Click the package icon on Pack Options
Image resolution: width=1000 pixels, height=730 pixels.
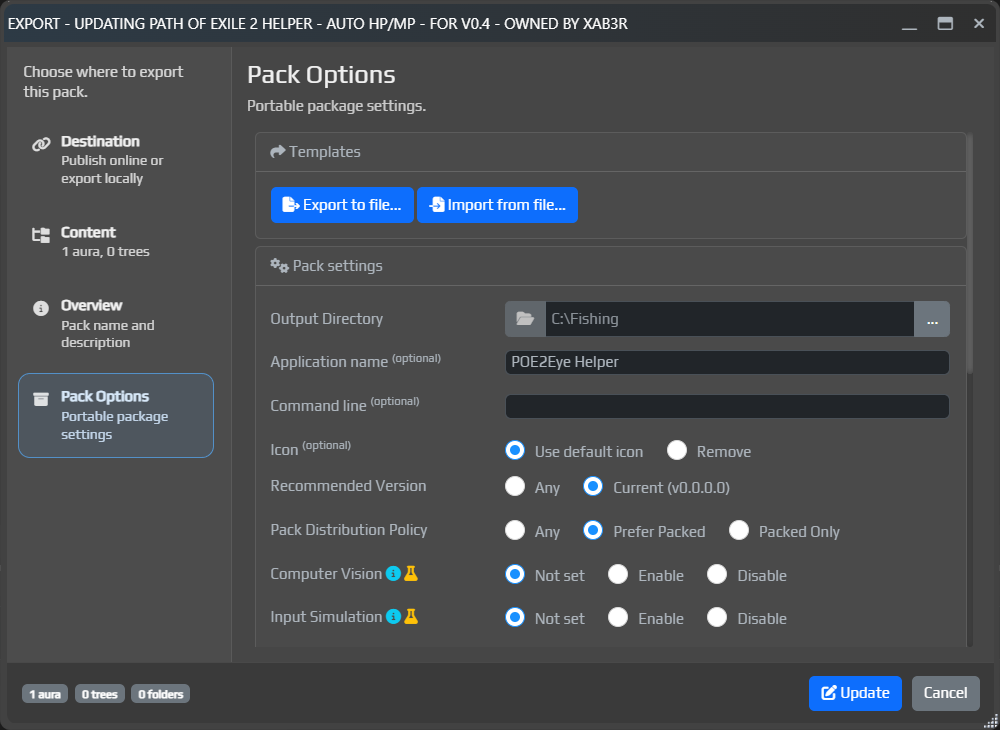[x=41, y=396]
